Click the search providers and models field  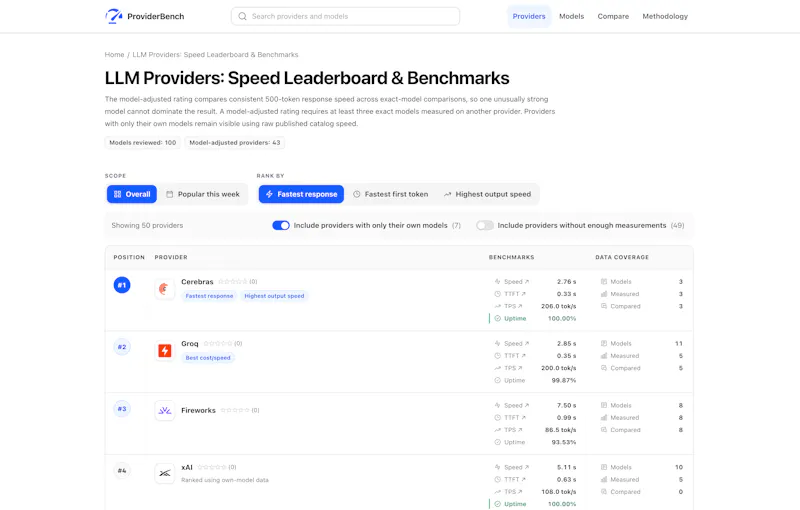(x=345, y=16)
